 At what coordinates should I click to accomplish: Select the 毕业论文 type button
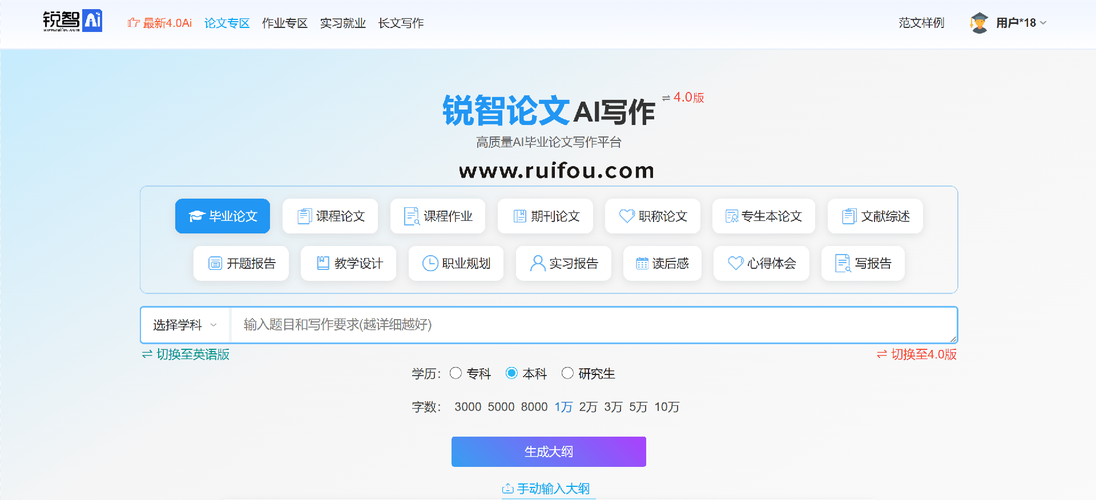tap(222, 216)
